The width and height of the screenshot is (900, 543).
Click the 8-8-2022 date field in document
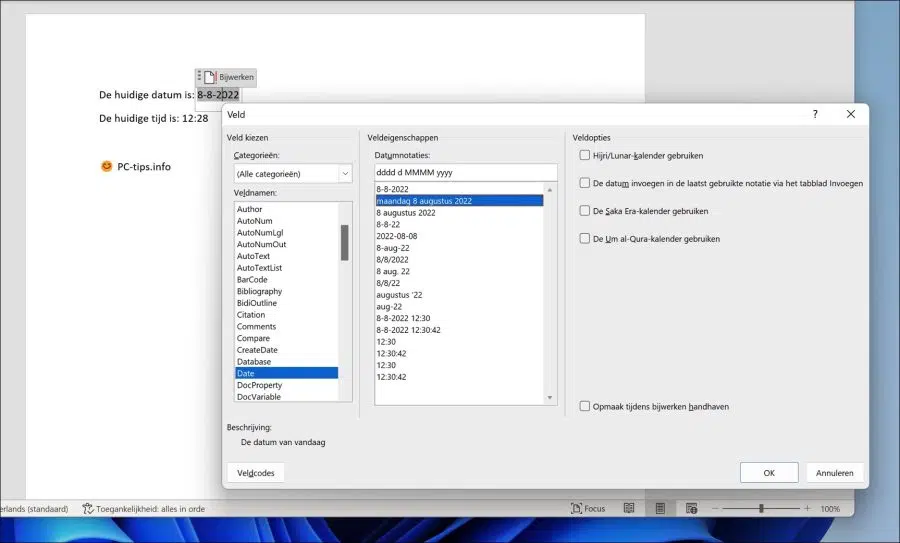(x=218, y=95)
